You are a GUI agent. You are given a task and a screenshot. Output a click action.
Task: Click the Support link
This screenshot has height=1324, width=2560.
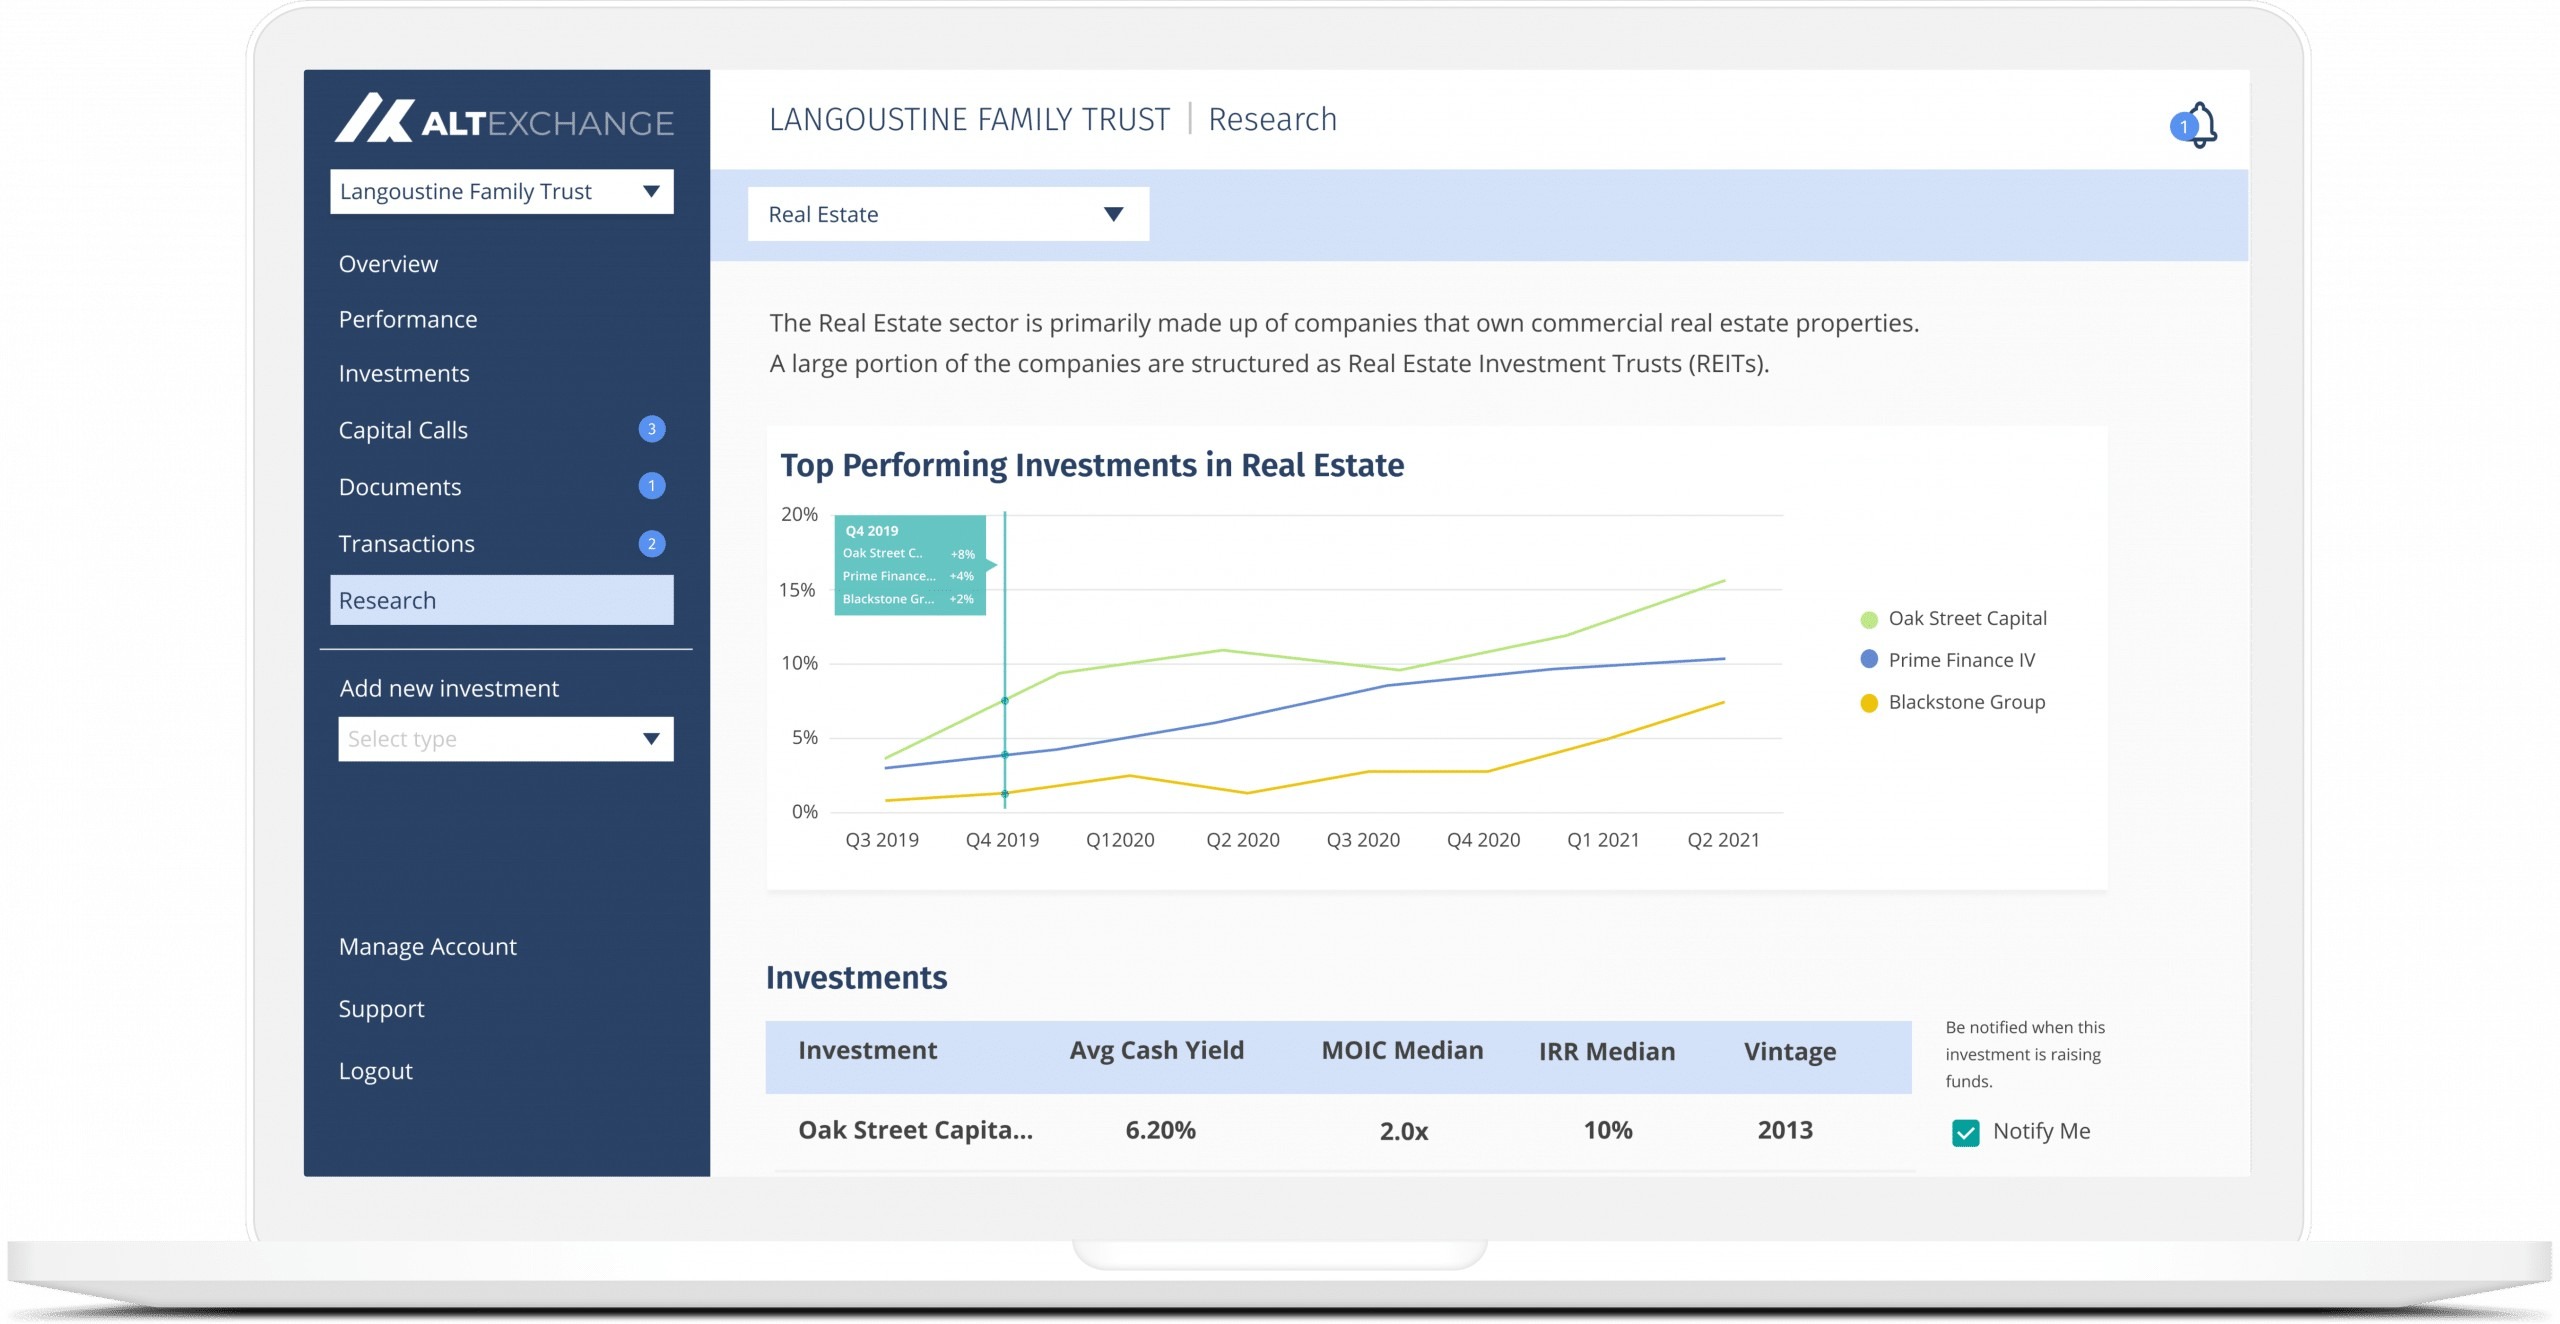[381, 1008]
